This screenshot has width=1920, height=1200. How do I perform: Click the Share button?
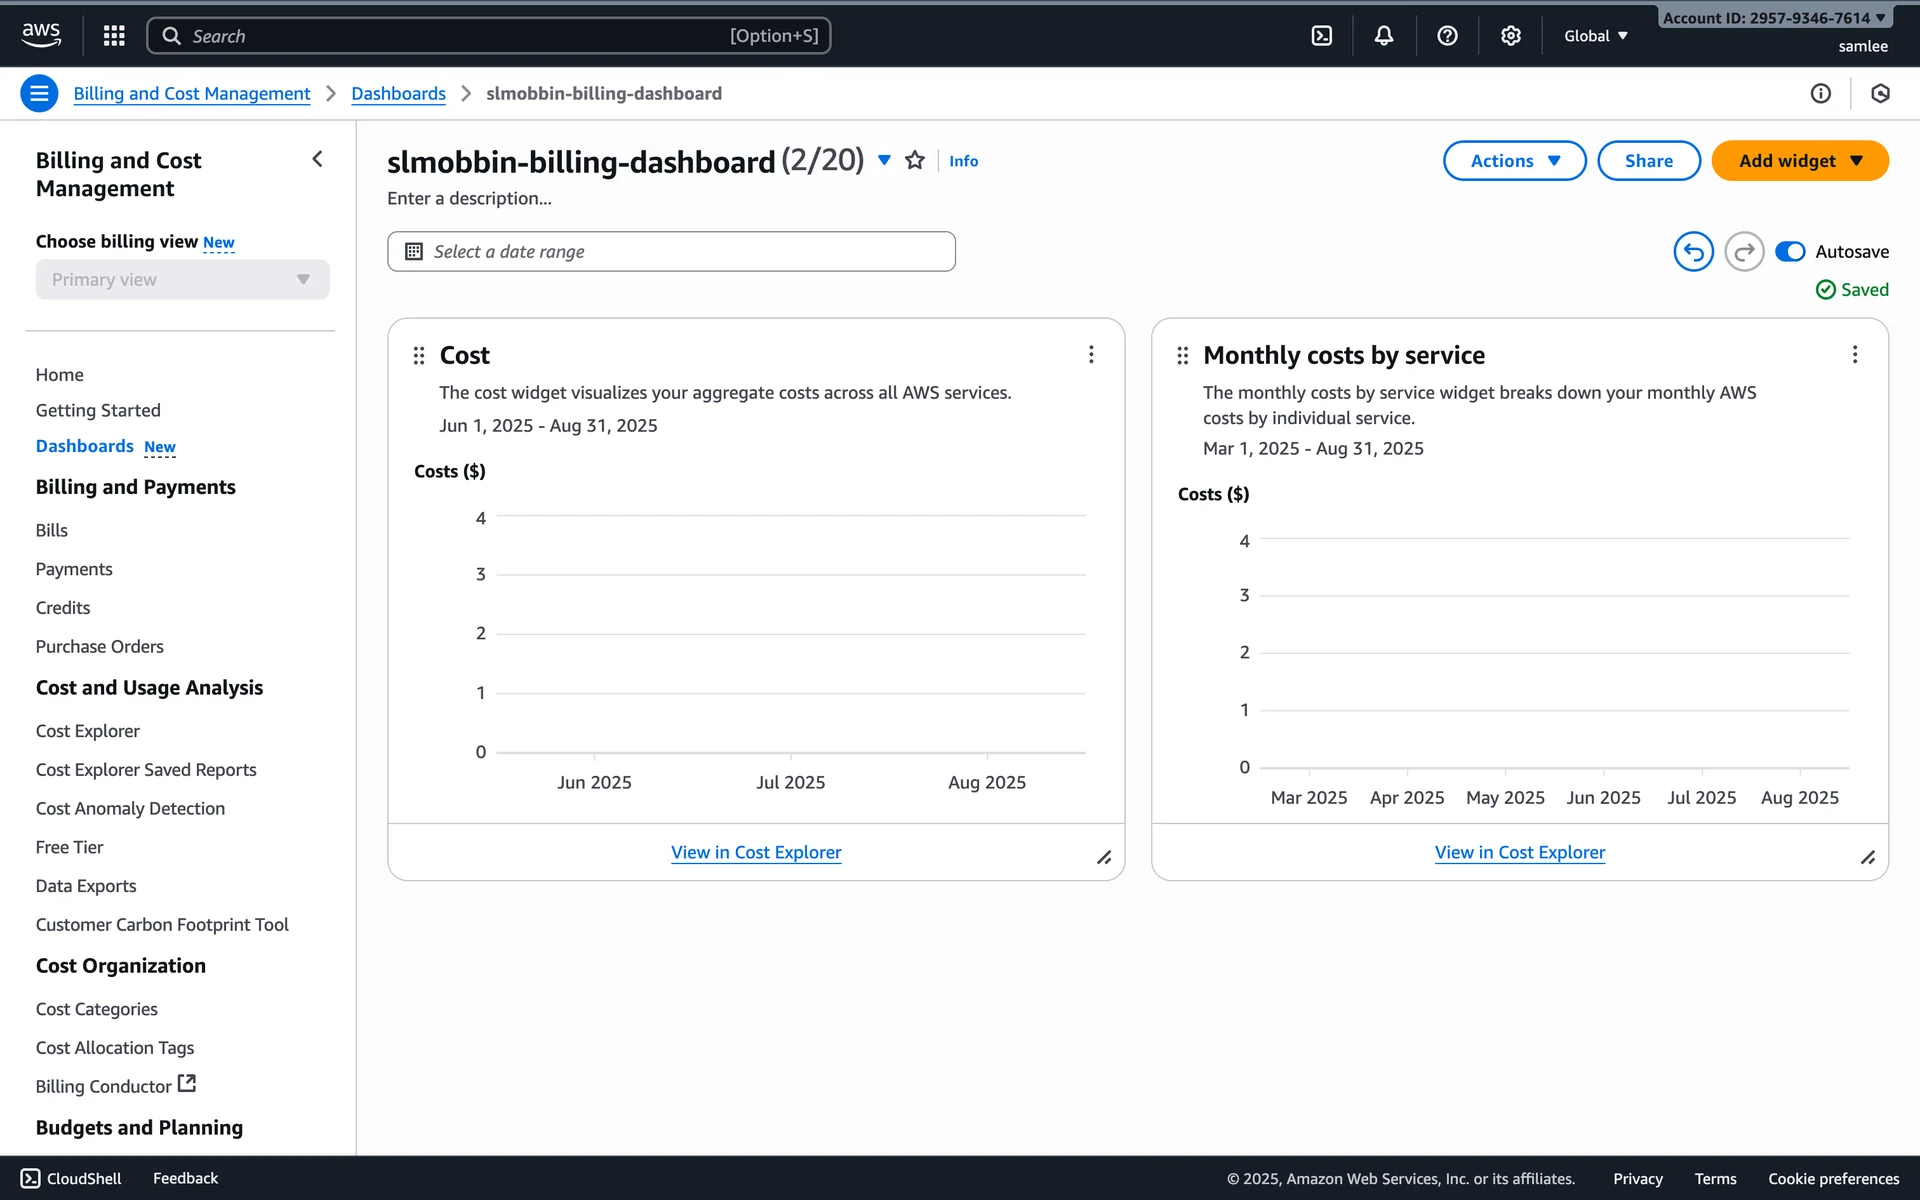click(x=1648, y=161)
